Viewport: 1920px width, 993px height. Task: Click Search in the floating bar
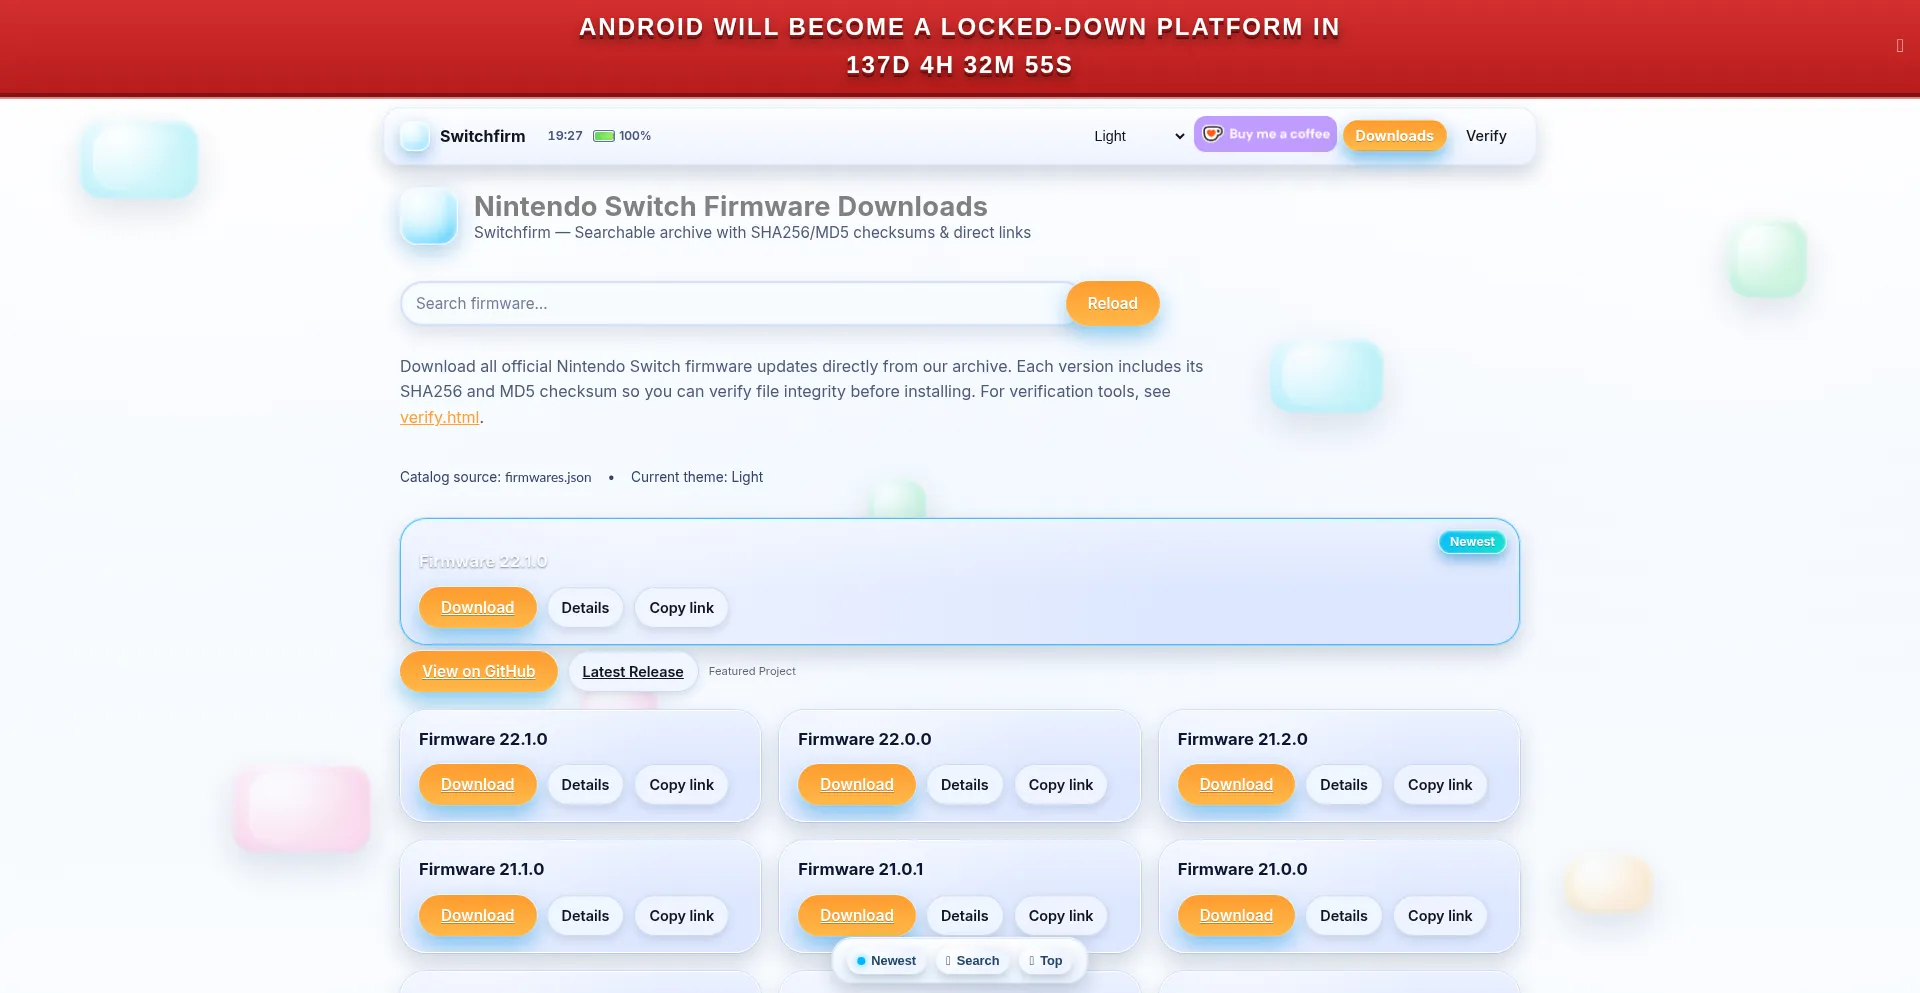click(972, 961)
